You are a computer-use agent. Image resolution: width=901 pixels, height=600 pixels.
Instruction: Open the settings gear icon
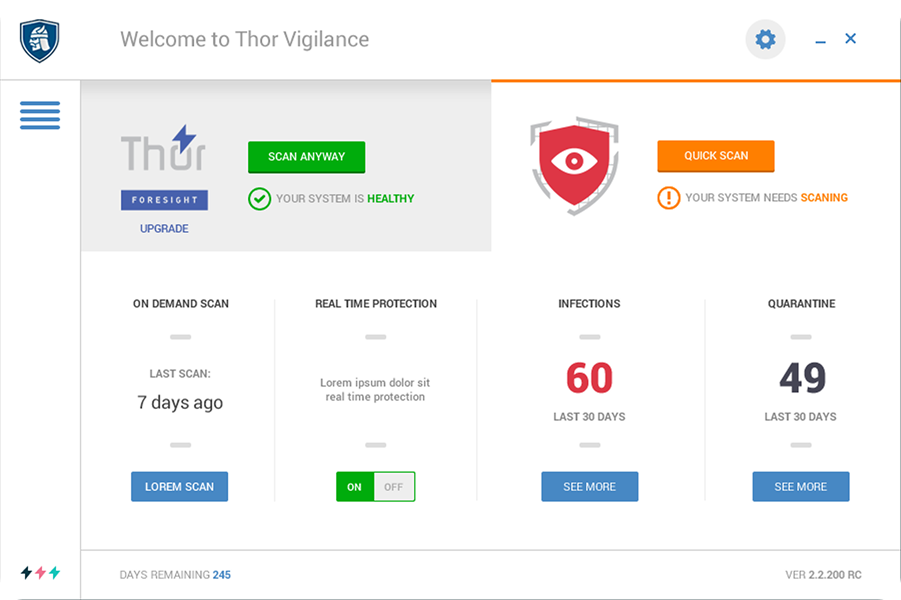(x=765, y=39)
